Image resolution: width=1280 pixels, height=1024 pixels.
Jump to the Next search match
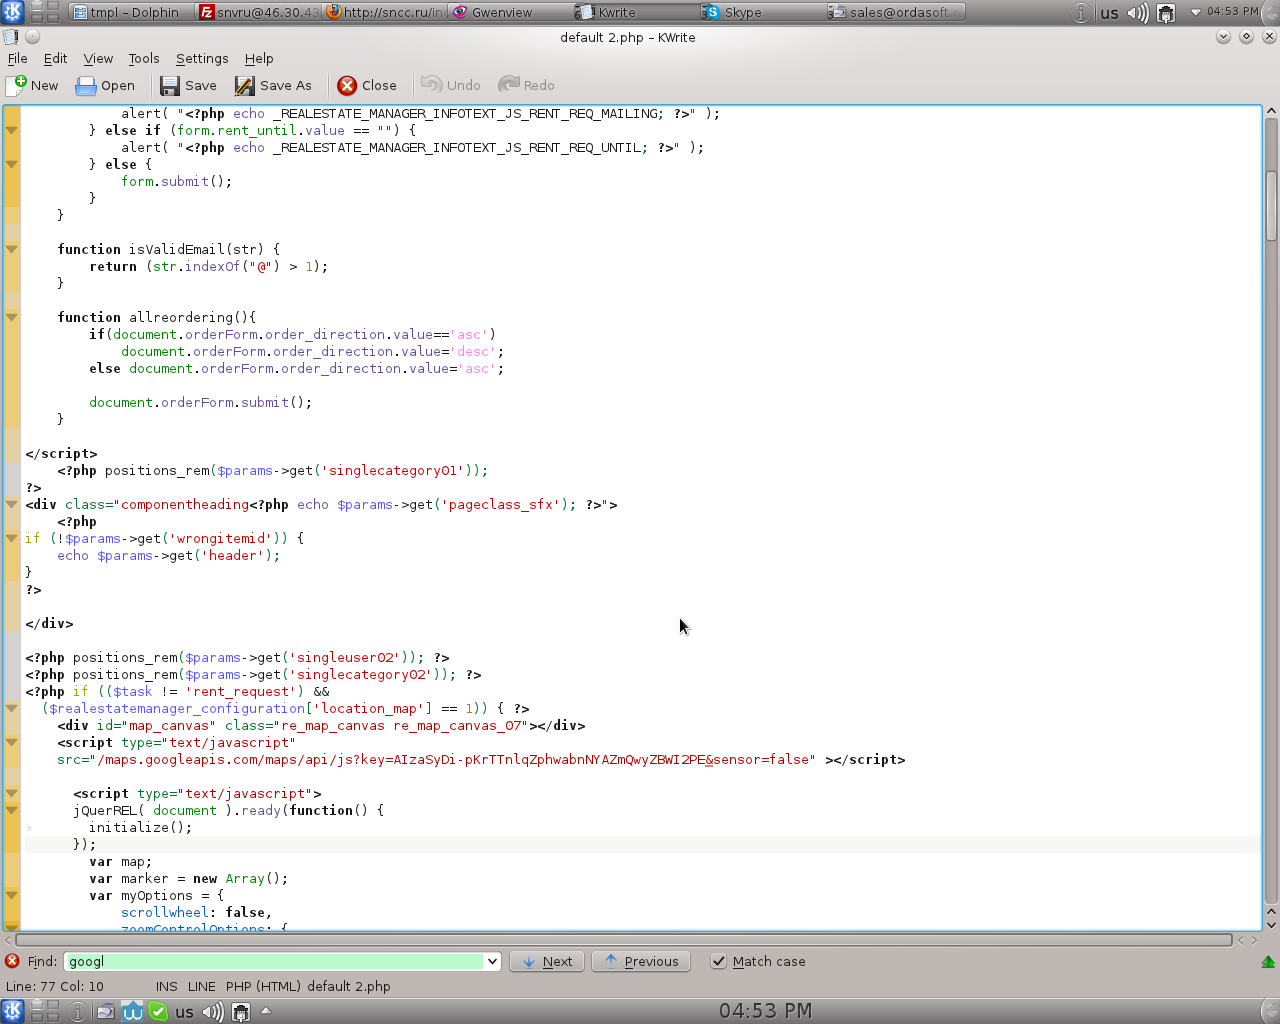click(547, 961)
